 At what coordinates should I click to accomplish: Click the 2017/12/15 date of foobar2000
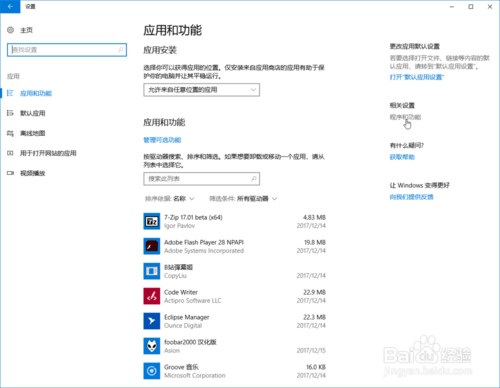click(311, 351)
